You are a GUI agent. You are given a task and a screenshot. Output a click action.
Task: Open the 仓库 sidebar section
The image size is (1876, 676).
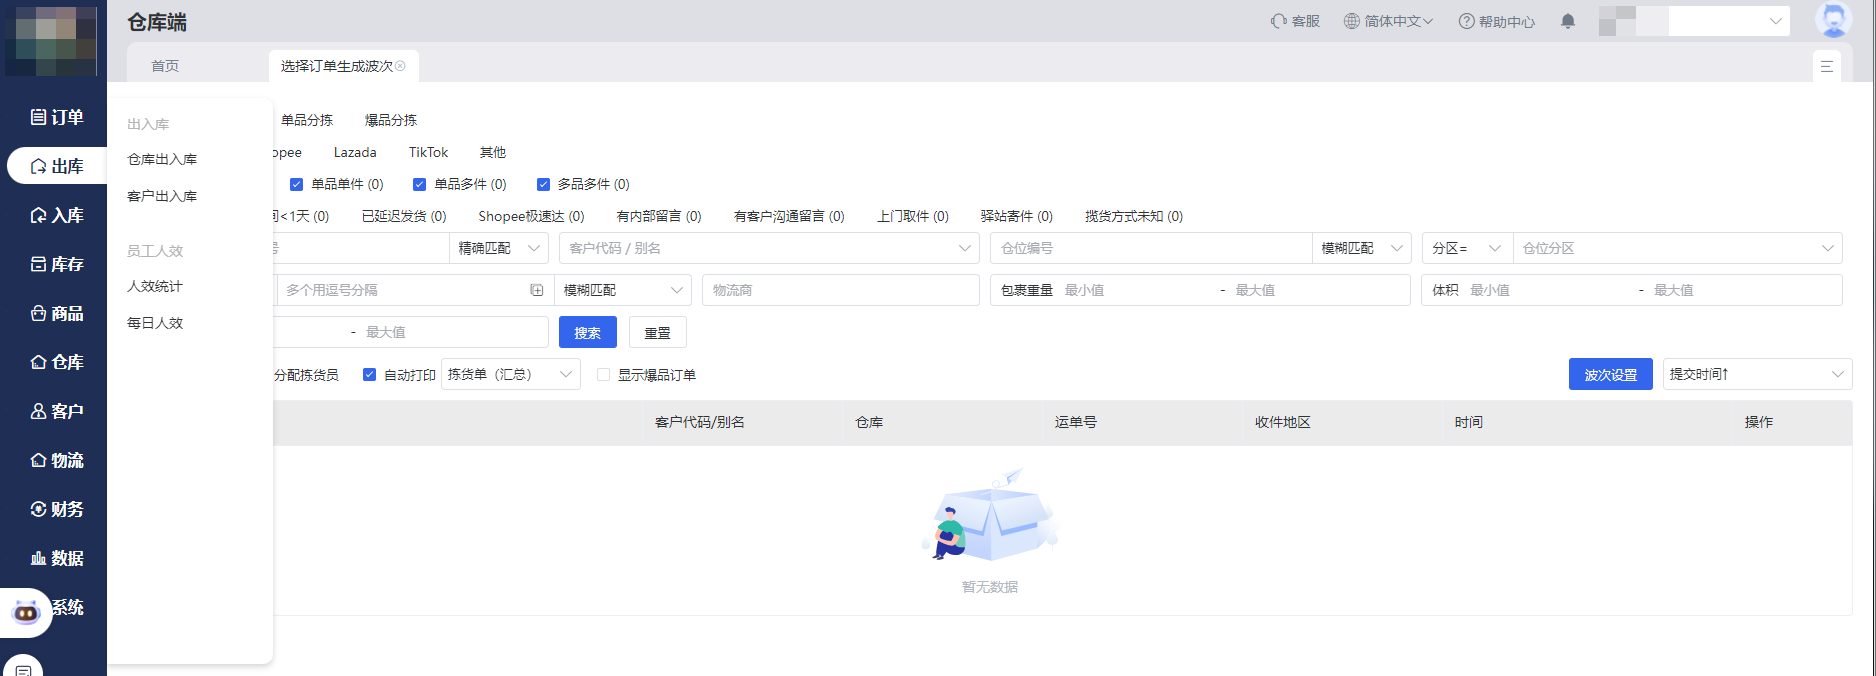56,362
